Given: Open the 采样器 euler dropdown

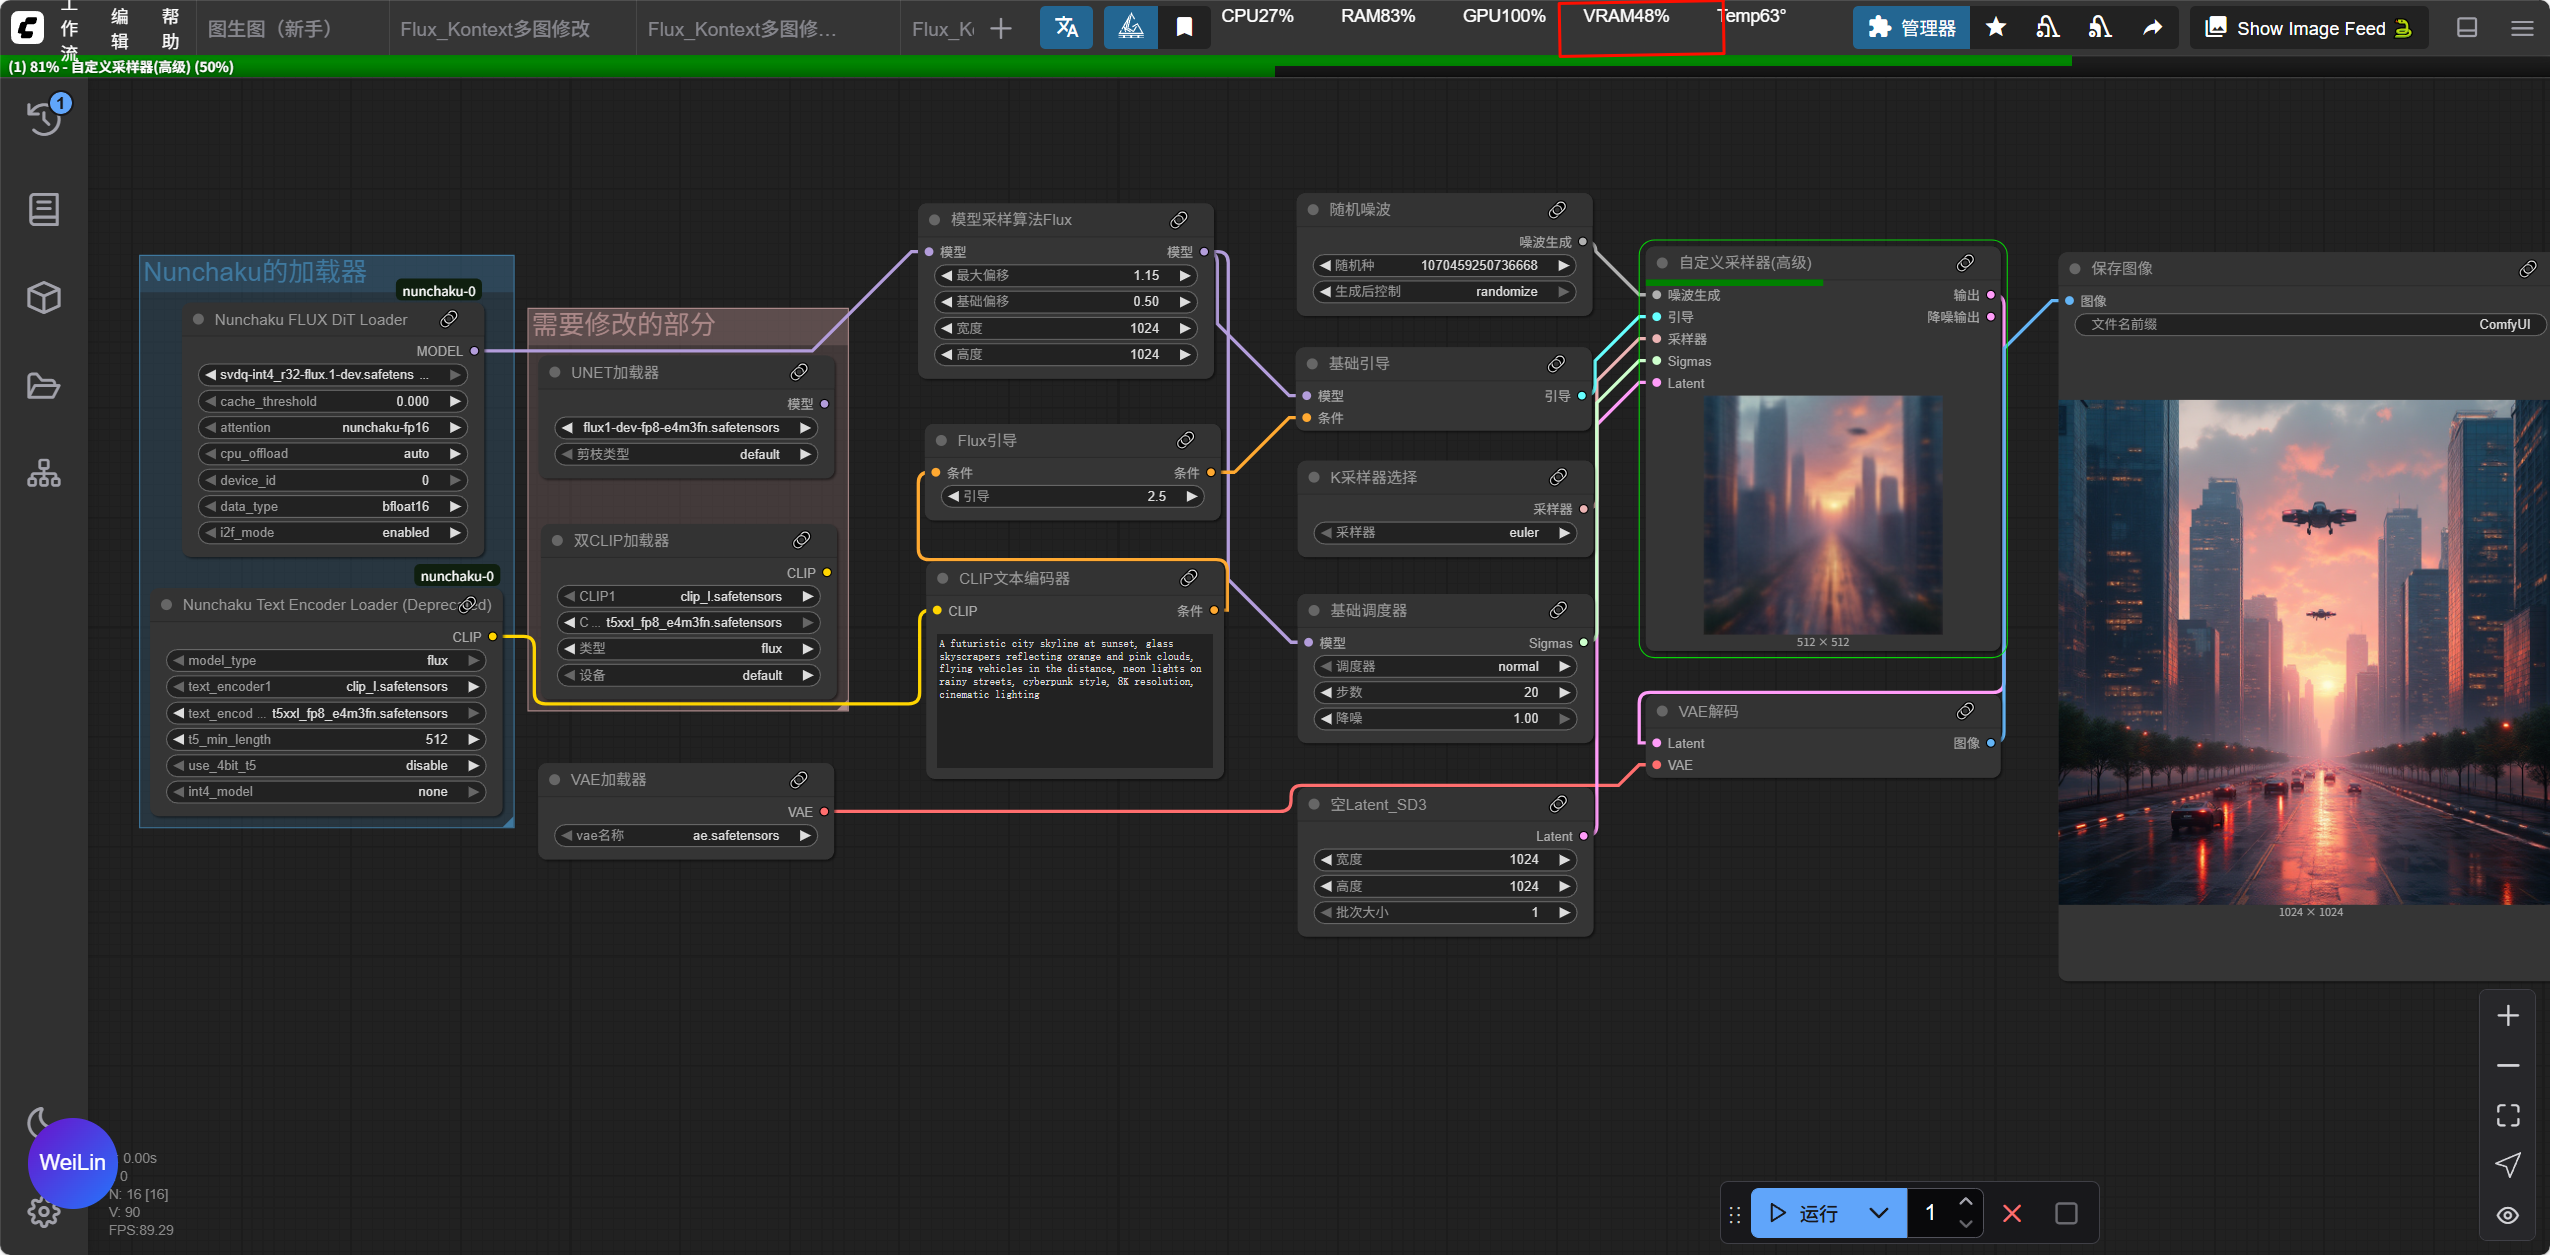Looking at the screenshot, I should pos(1445,533).
